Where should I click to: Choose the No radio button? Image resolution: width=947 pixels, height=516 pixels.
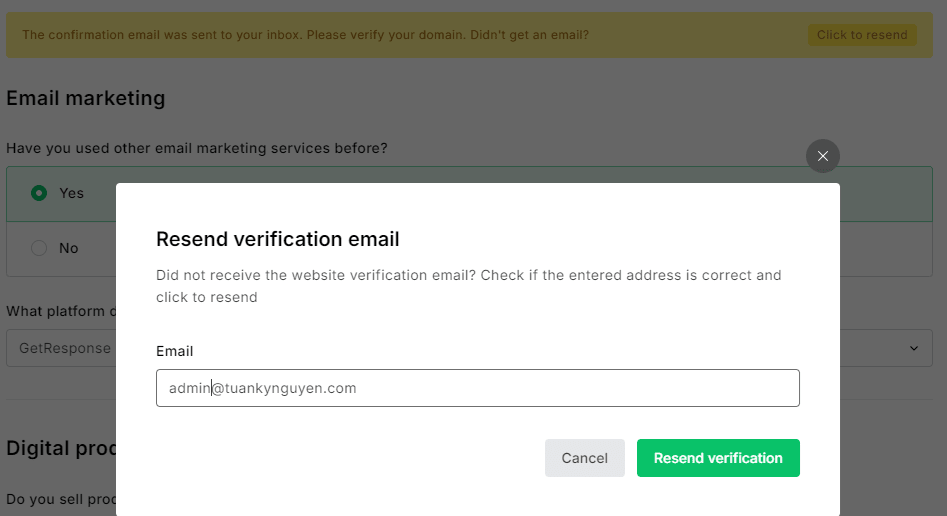[x=39, y=248]
